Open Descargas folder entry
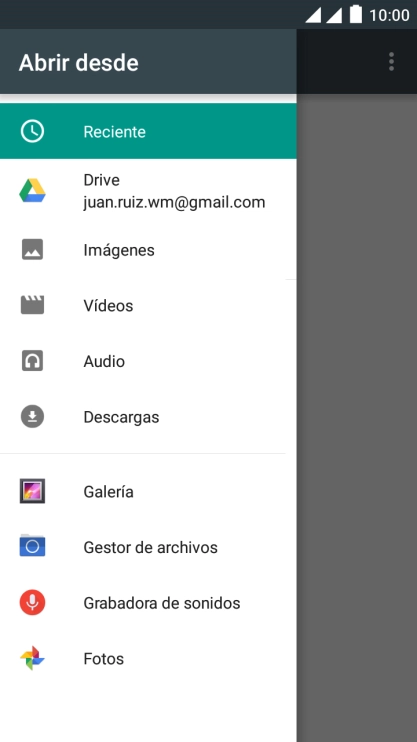The width and height of the screenshot is (417, 742). pyautogui.click(x=148, y=417)
